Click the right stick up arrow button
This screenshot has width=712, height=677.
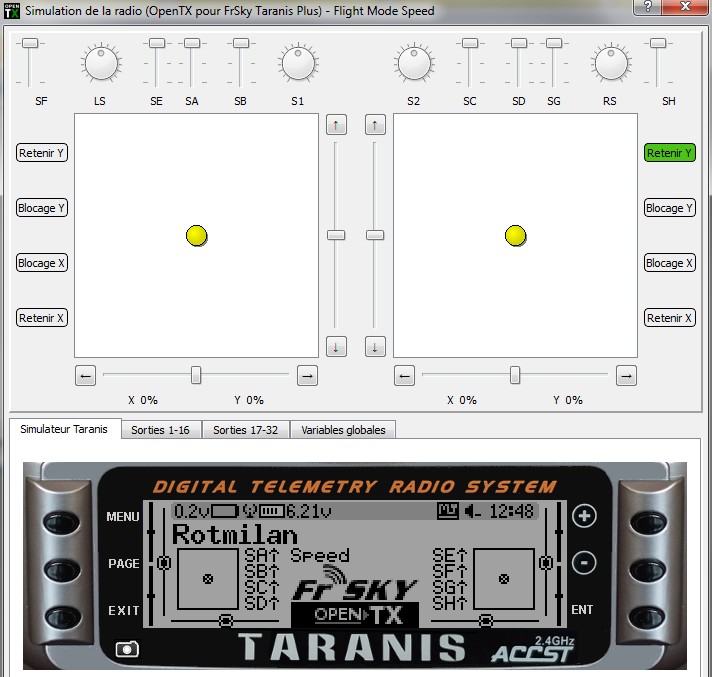[375, 125]
